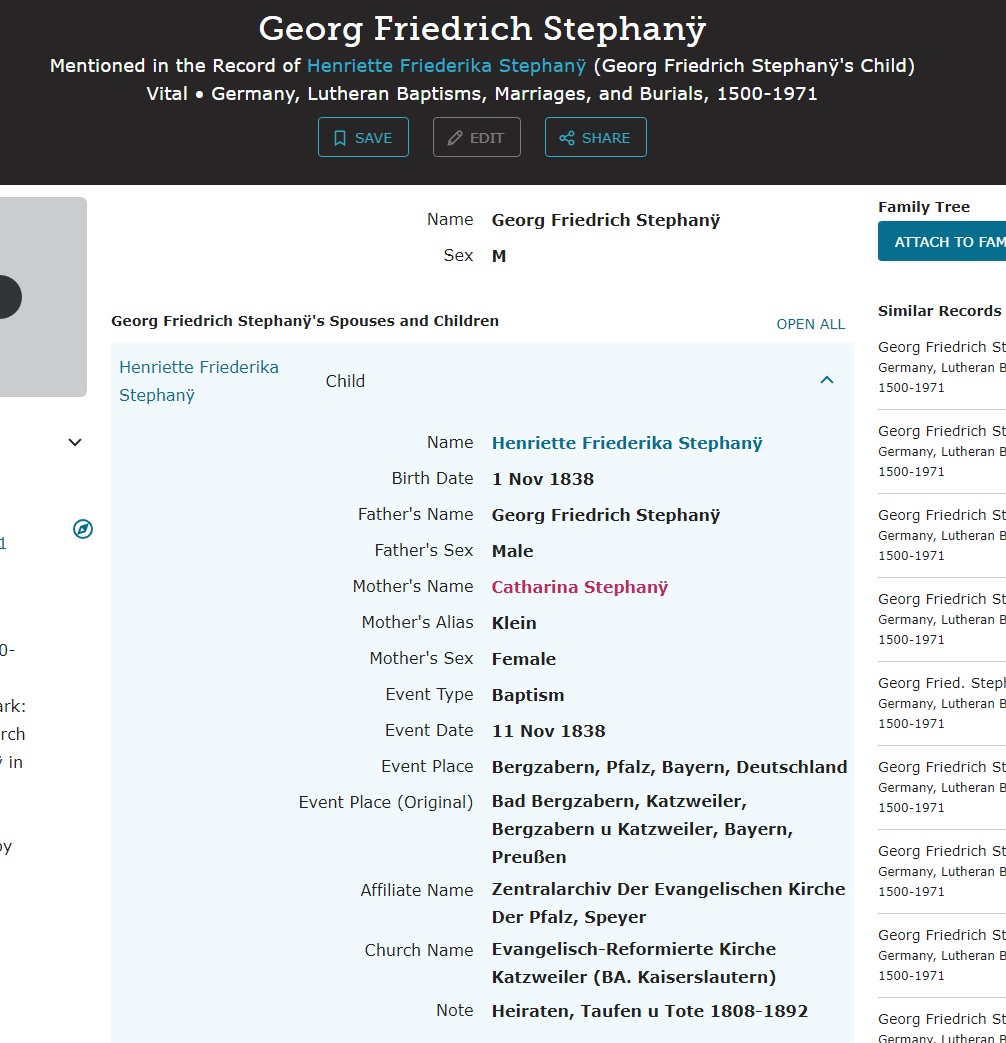This screenshot has width=1006, height=1043.
Task: Click the Child relationship label
Action: [345, 381]
